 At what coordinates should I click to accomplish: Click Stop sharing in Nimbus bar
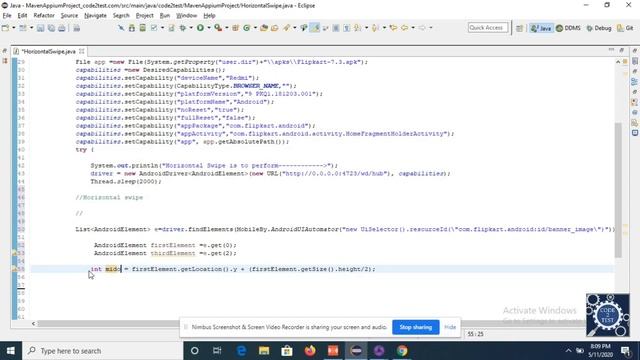click(416, 327)
